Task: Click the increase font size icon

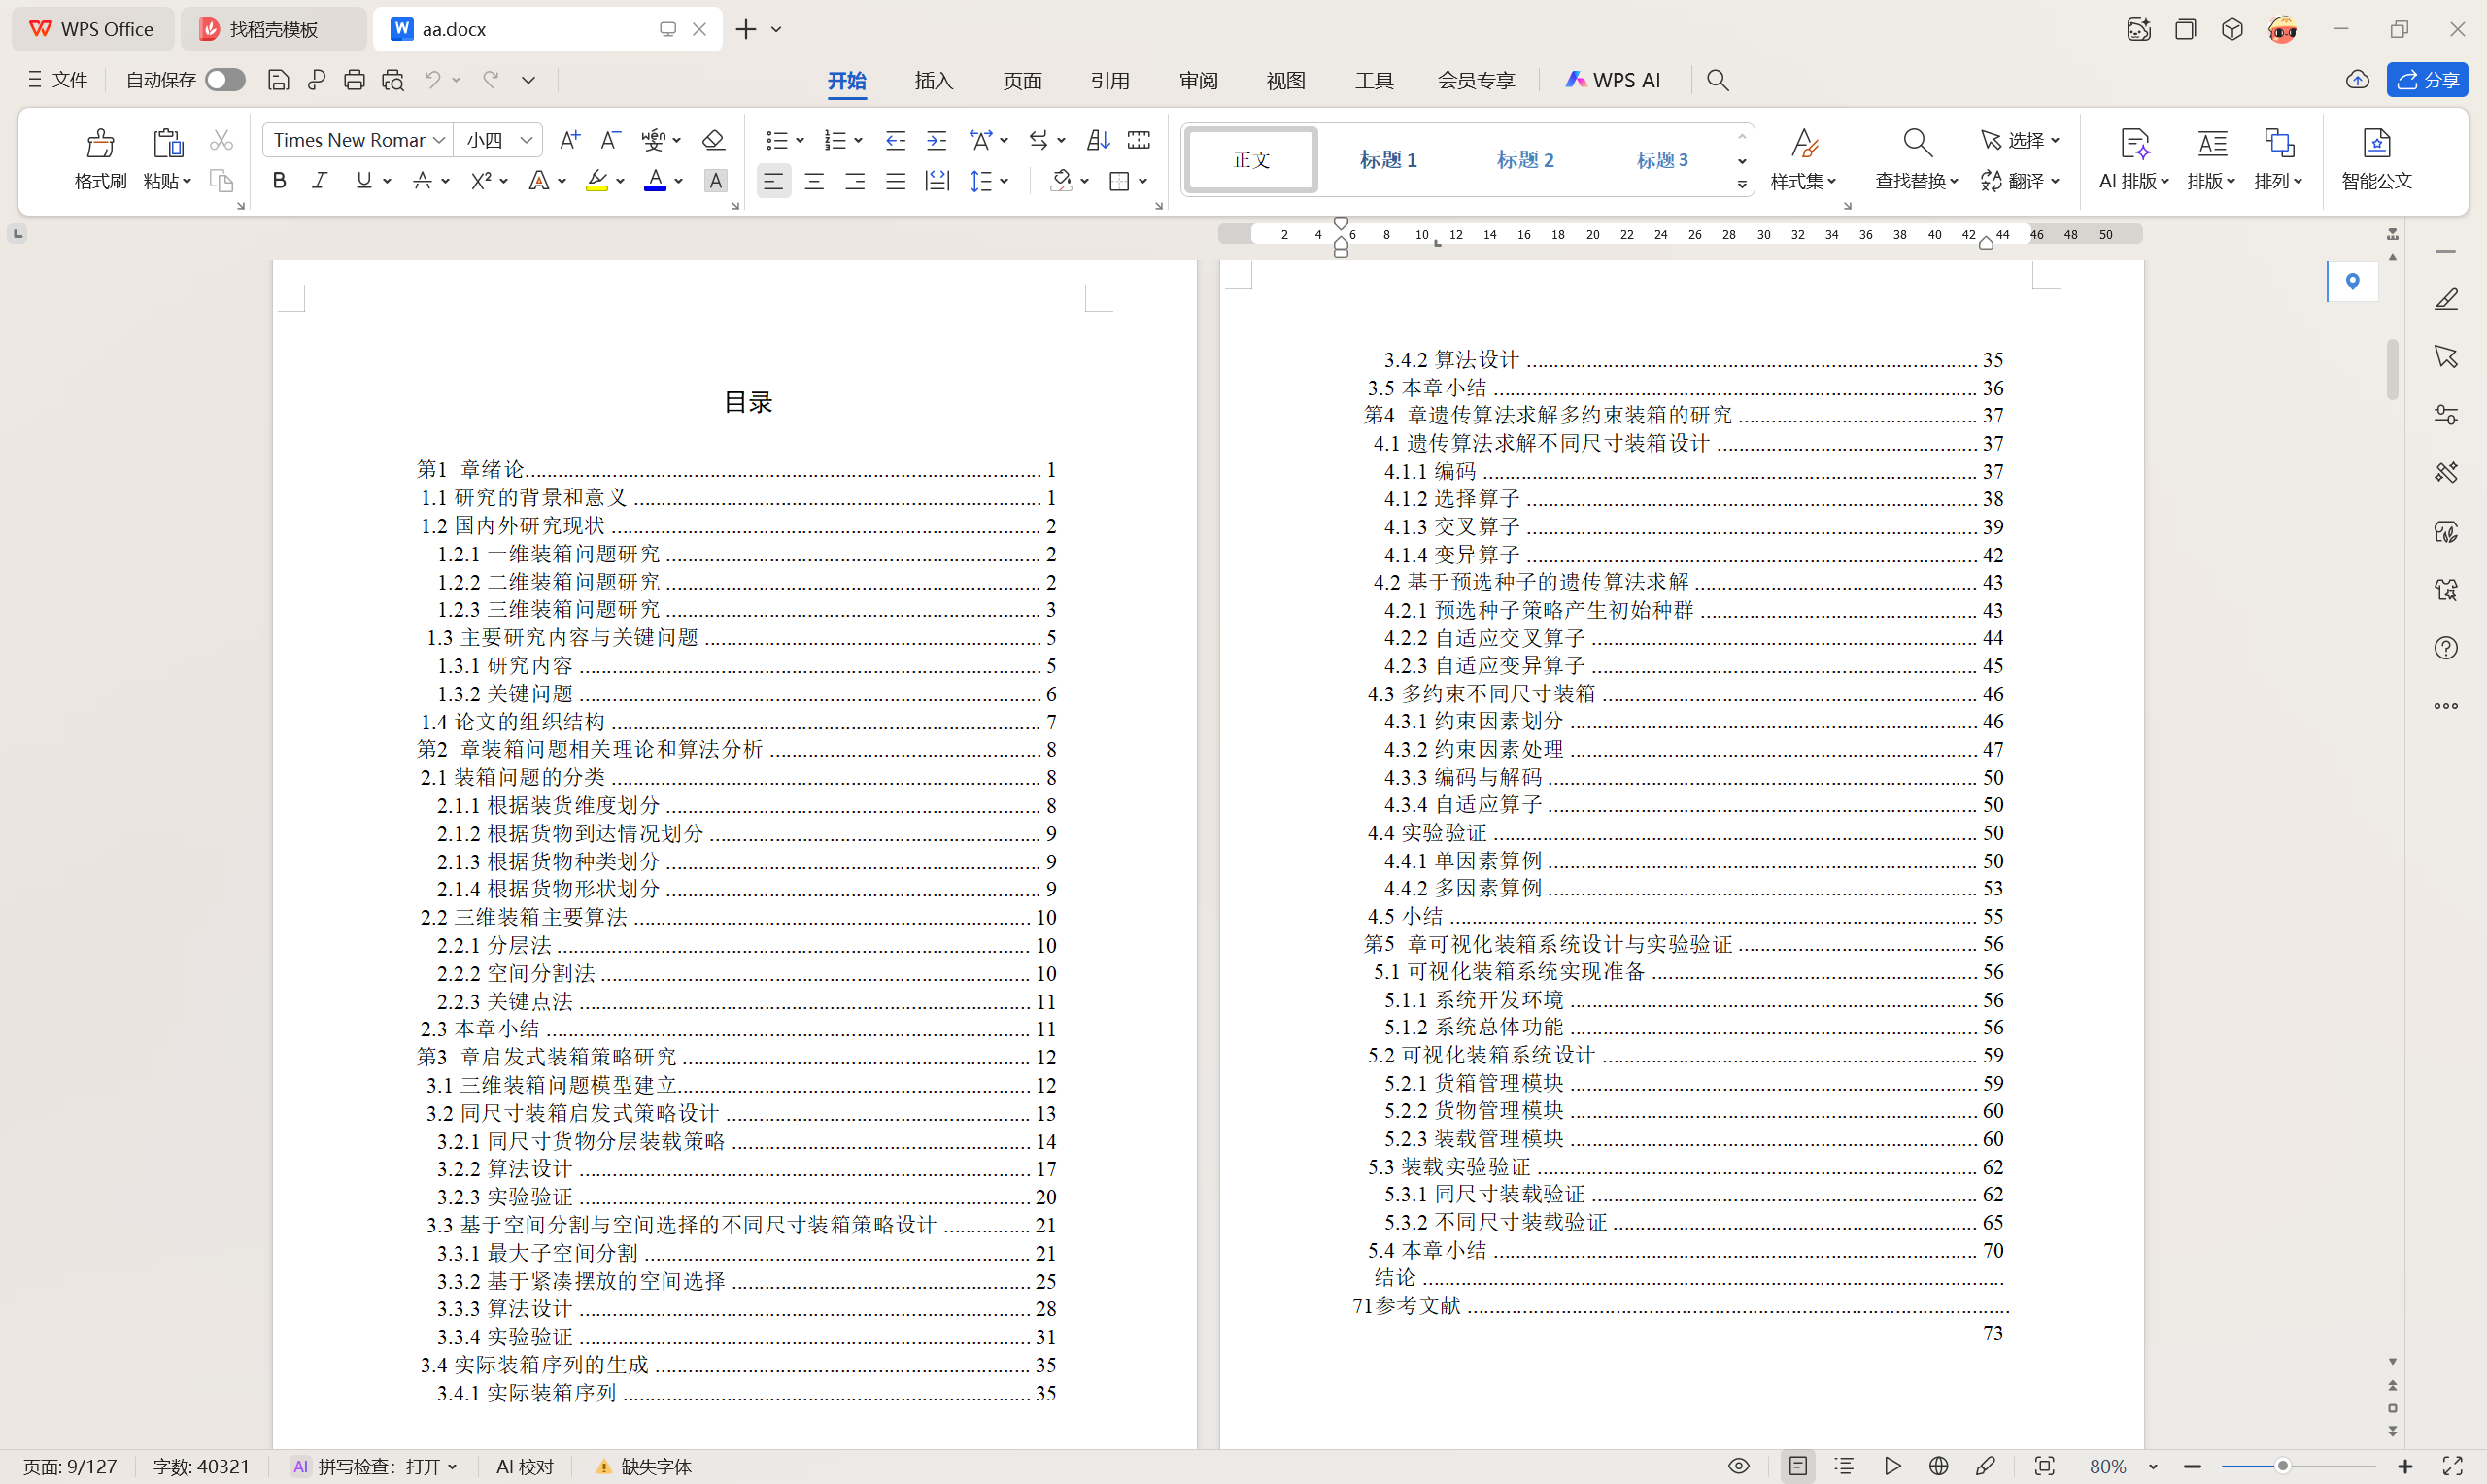Action: (x=569, y=140)
